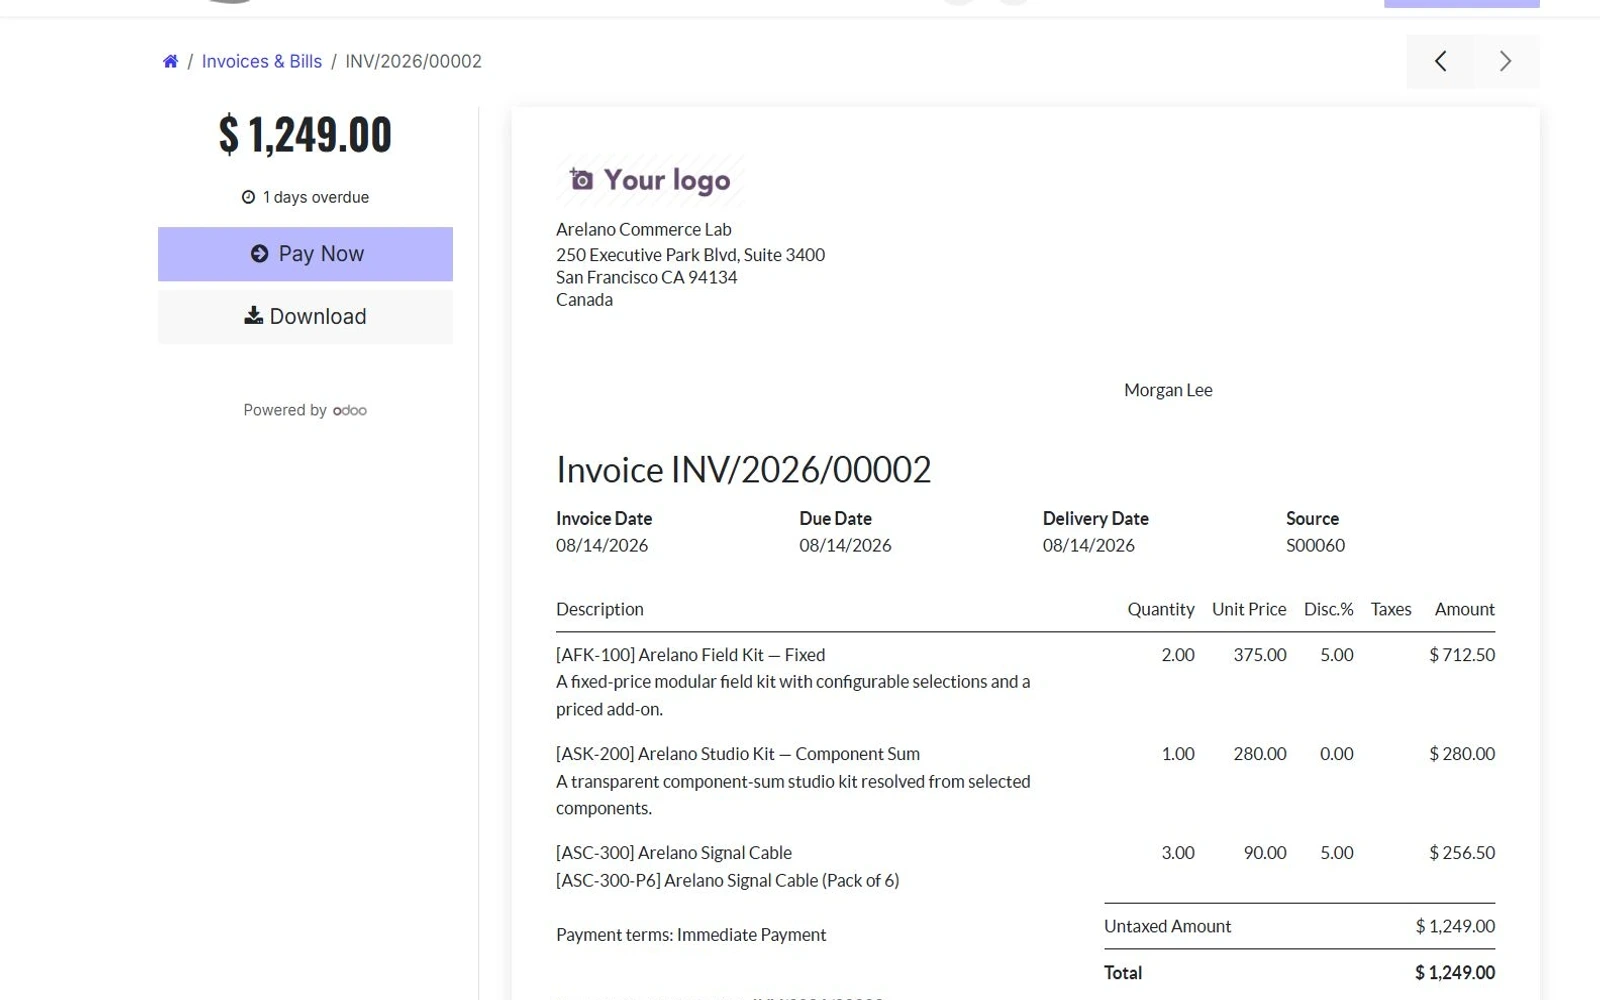This screenshot has height=1000, width=1600.
Task: Click unit price 375.00
Action: pyautogui.click(x=1260, y=655)
